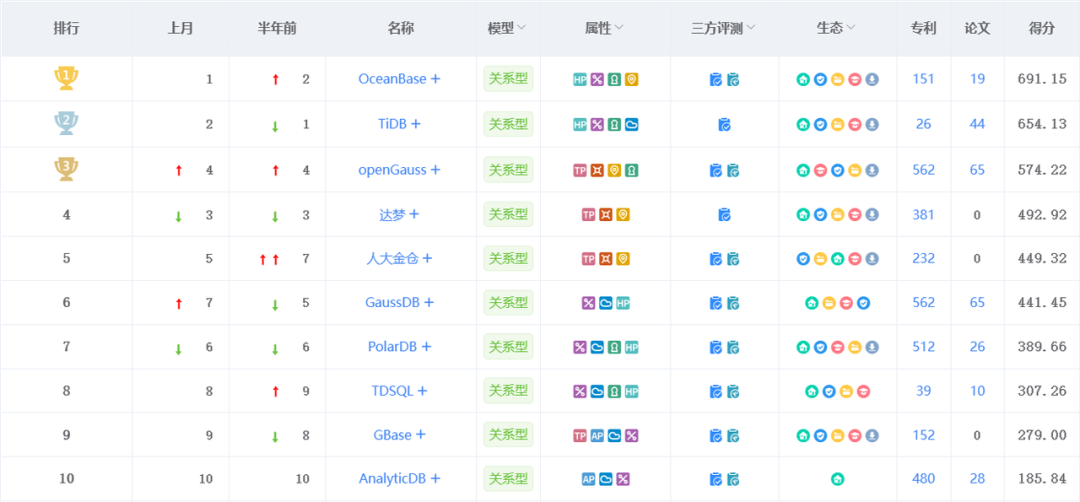Viewport: 1080px width, 502px height.
Task: Click patent count 151 for OceanBase
Action: point(924,79)
